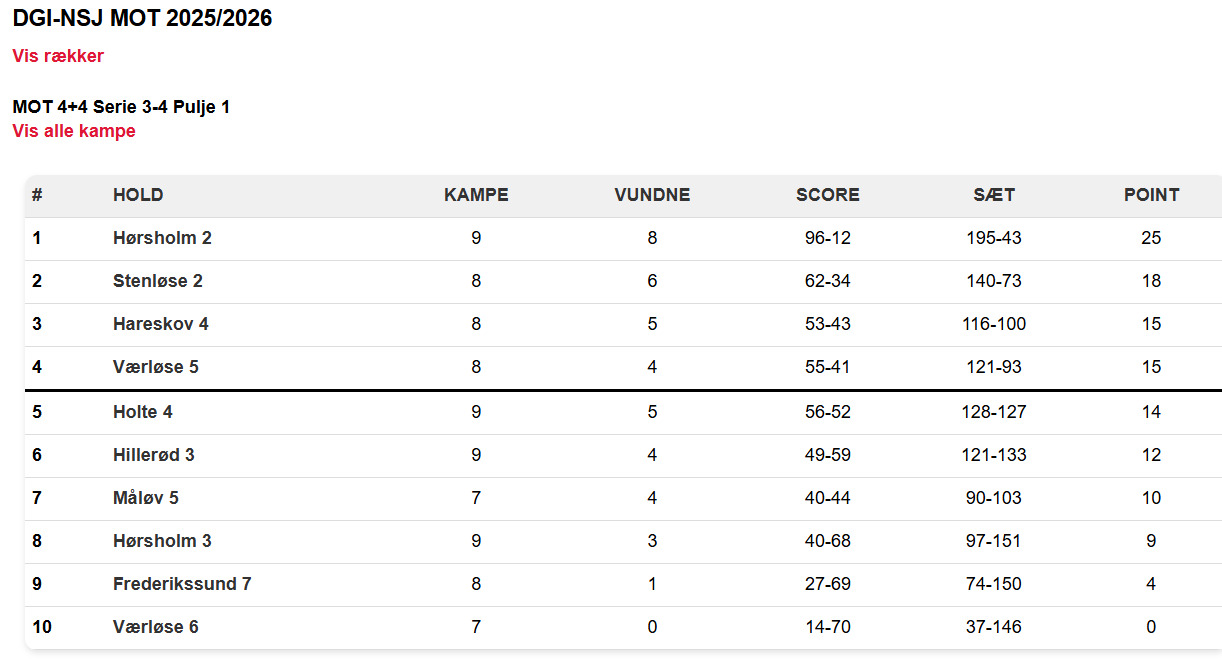Click the VUNDNE column header
Screen dimensions: 1222x666
click(652, 195)
